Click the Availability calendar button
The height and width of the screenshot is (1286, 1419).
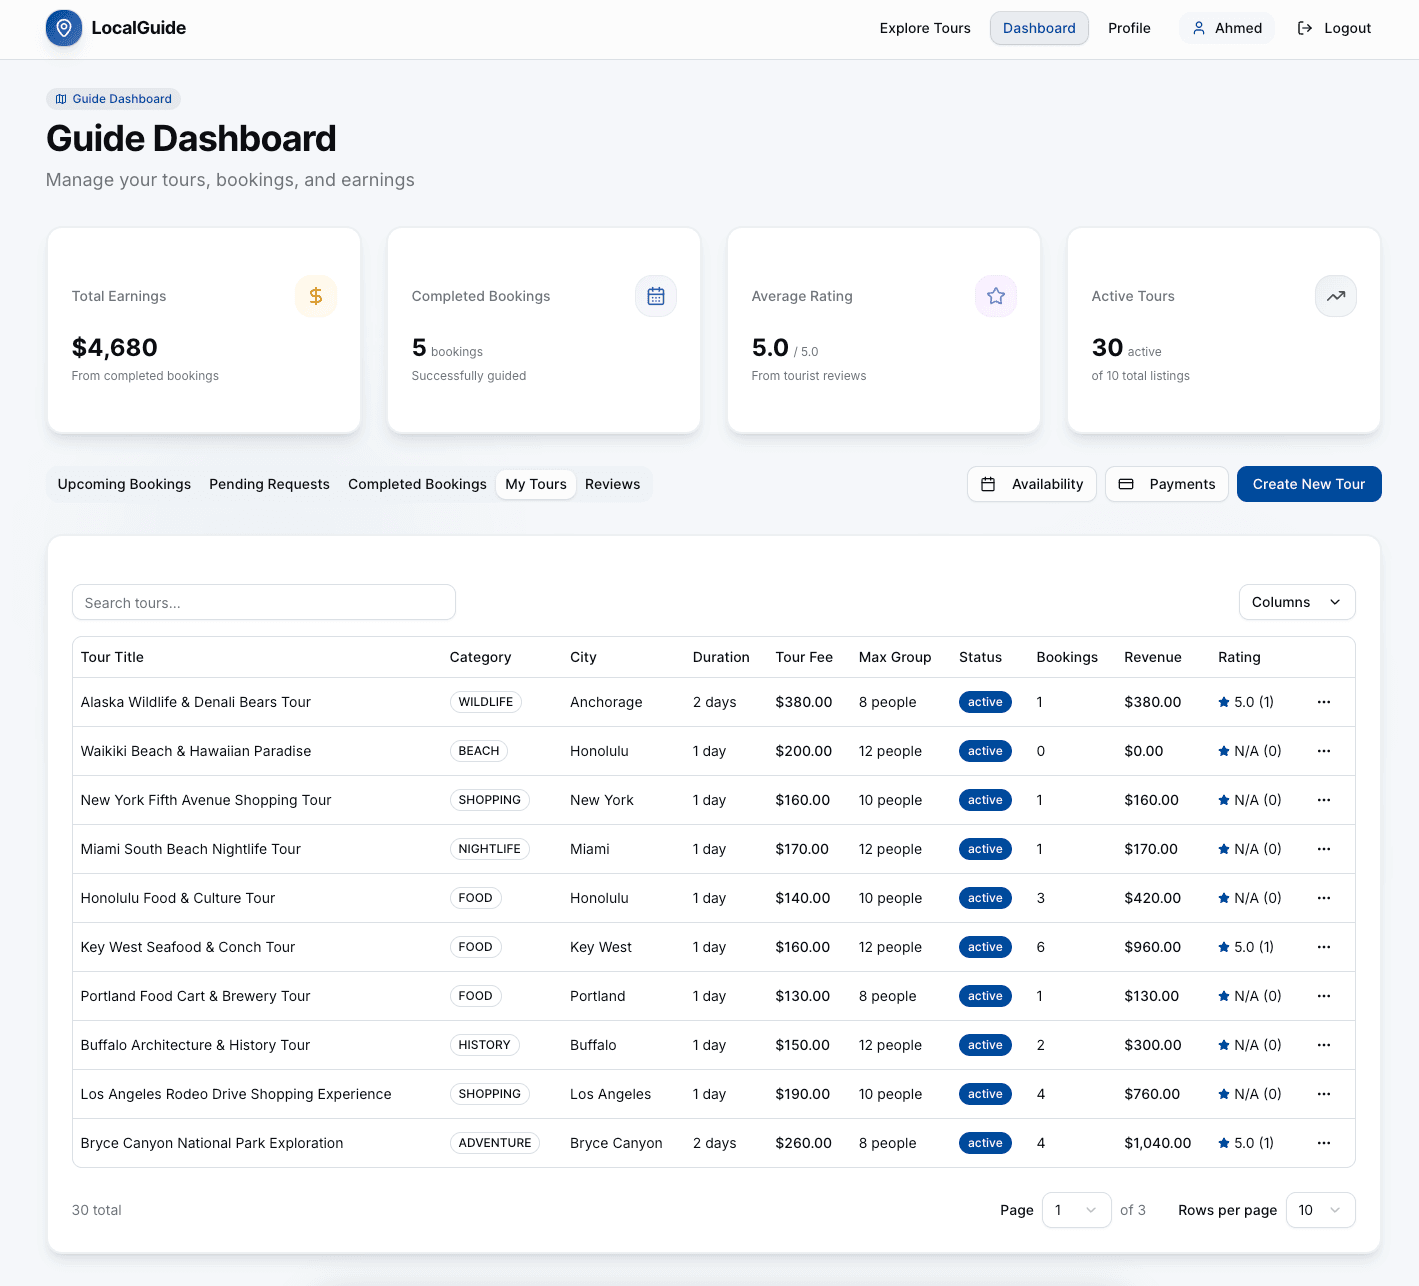click(1031, 484)
